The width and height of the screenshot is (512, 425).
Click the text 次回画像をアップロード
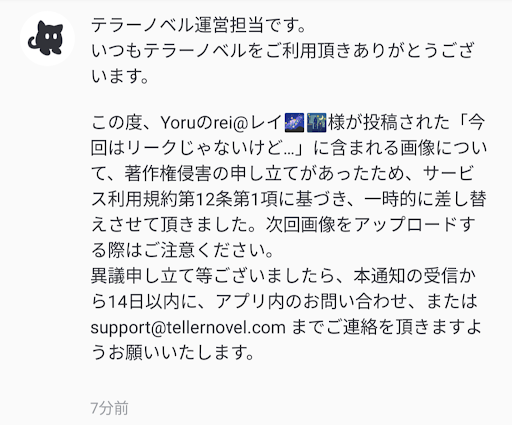[361, 224]
